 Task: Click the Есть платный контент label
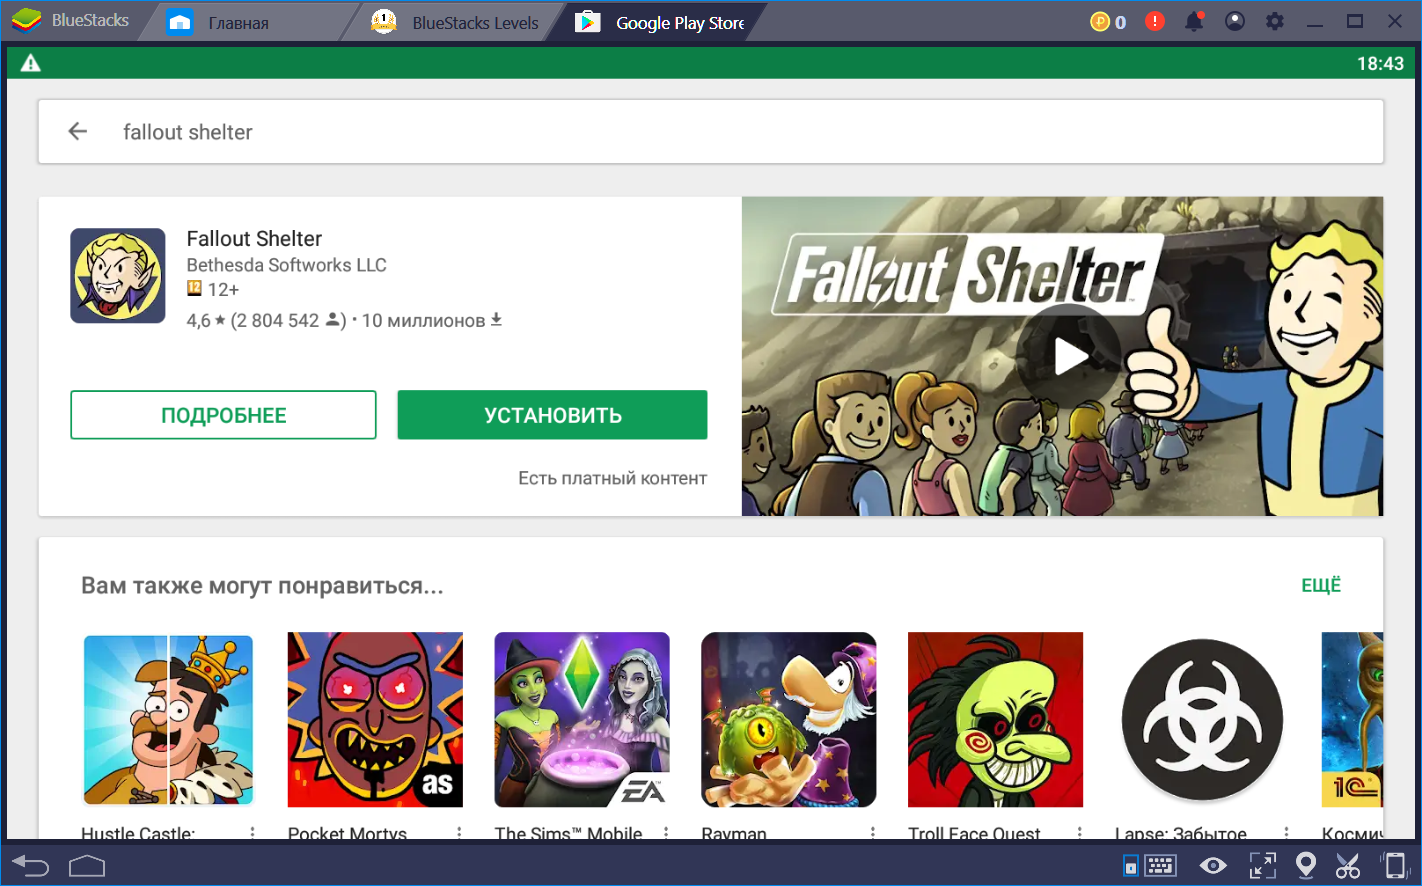(x=612, y=478)
